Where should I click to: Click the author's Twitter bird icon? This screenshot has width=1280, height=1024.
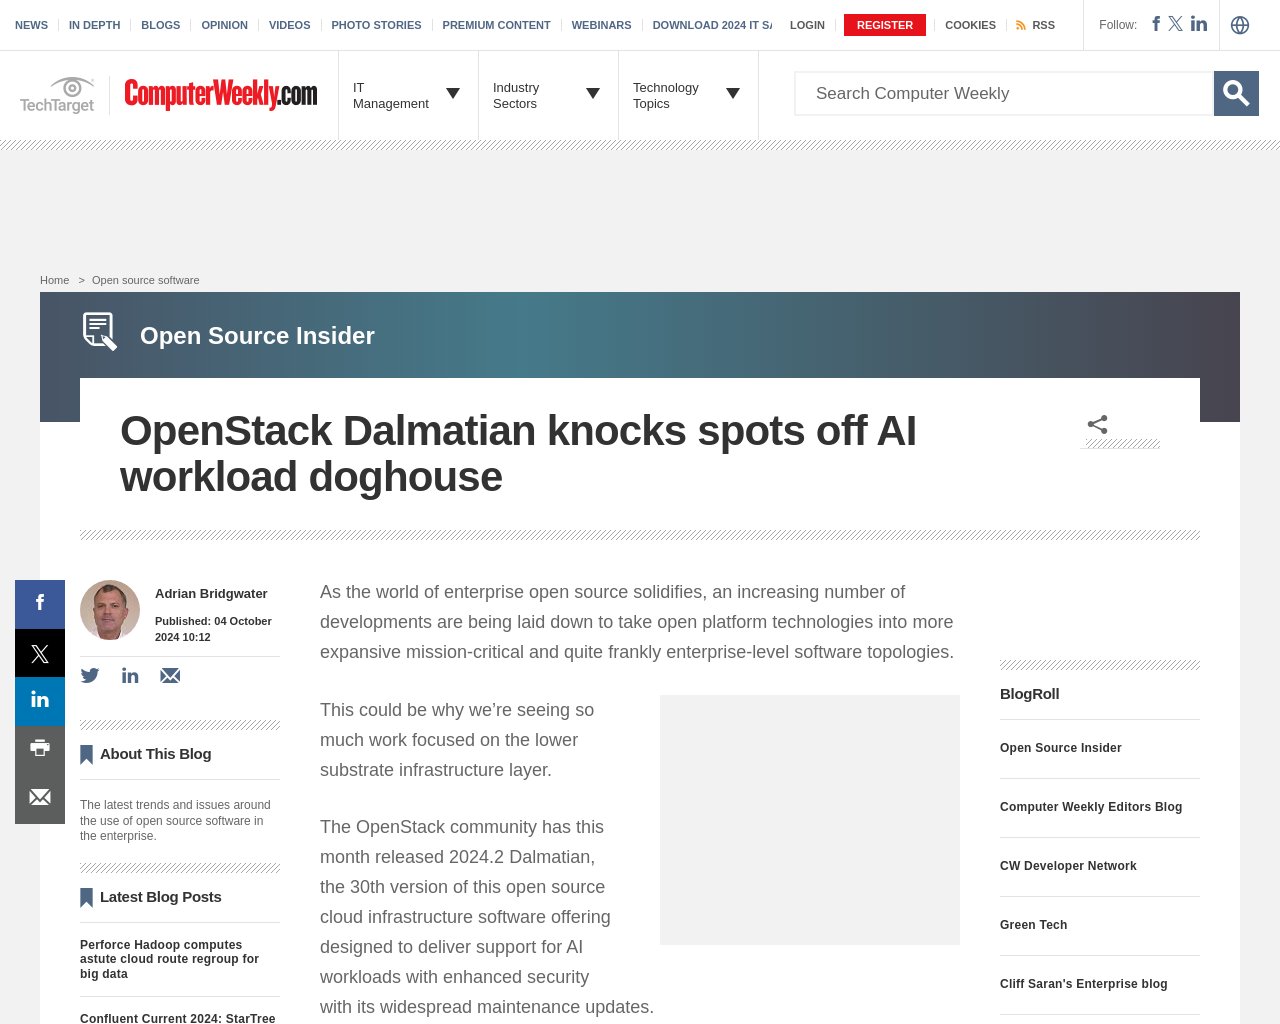(x=90, y=676)
